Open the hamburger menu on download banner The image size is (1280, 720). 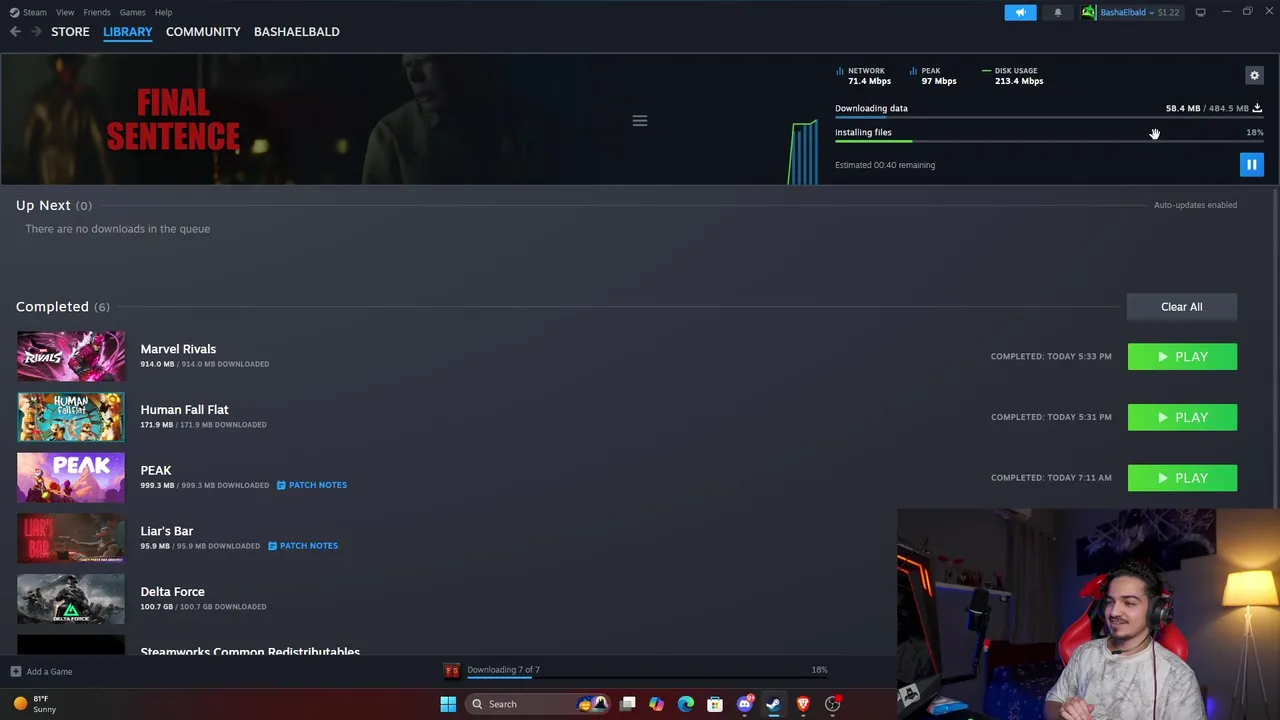[x=640, y=121]
